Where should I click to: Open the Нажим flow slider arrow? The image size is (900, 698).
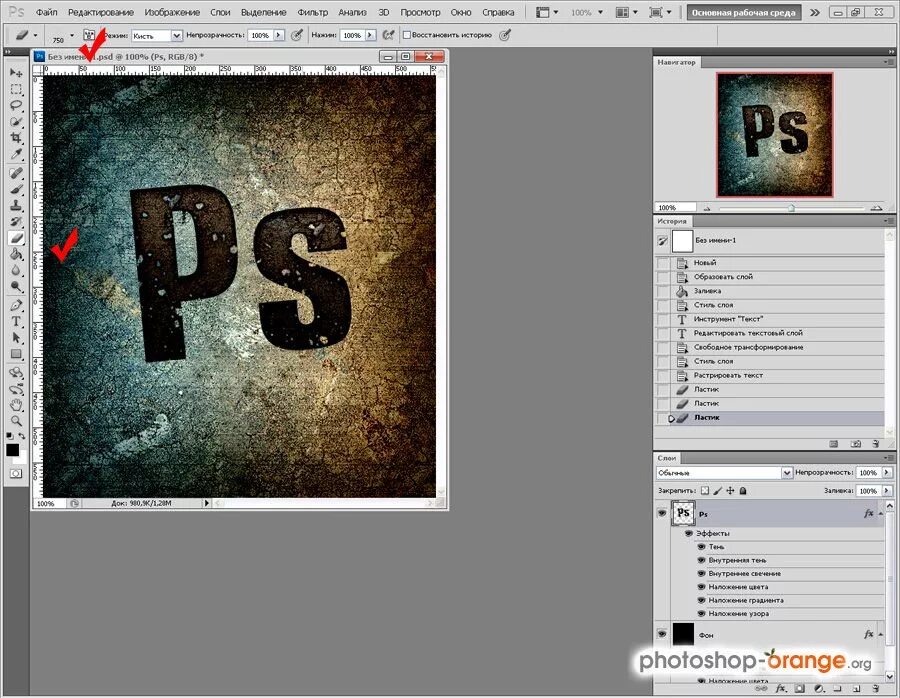pos(370,36)
